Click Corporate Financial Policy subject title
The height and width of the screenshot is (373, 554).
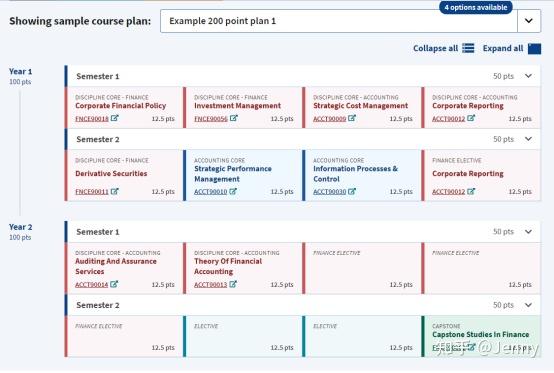(120, 106)
